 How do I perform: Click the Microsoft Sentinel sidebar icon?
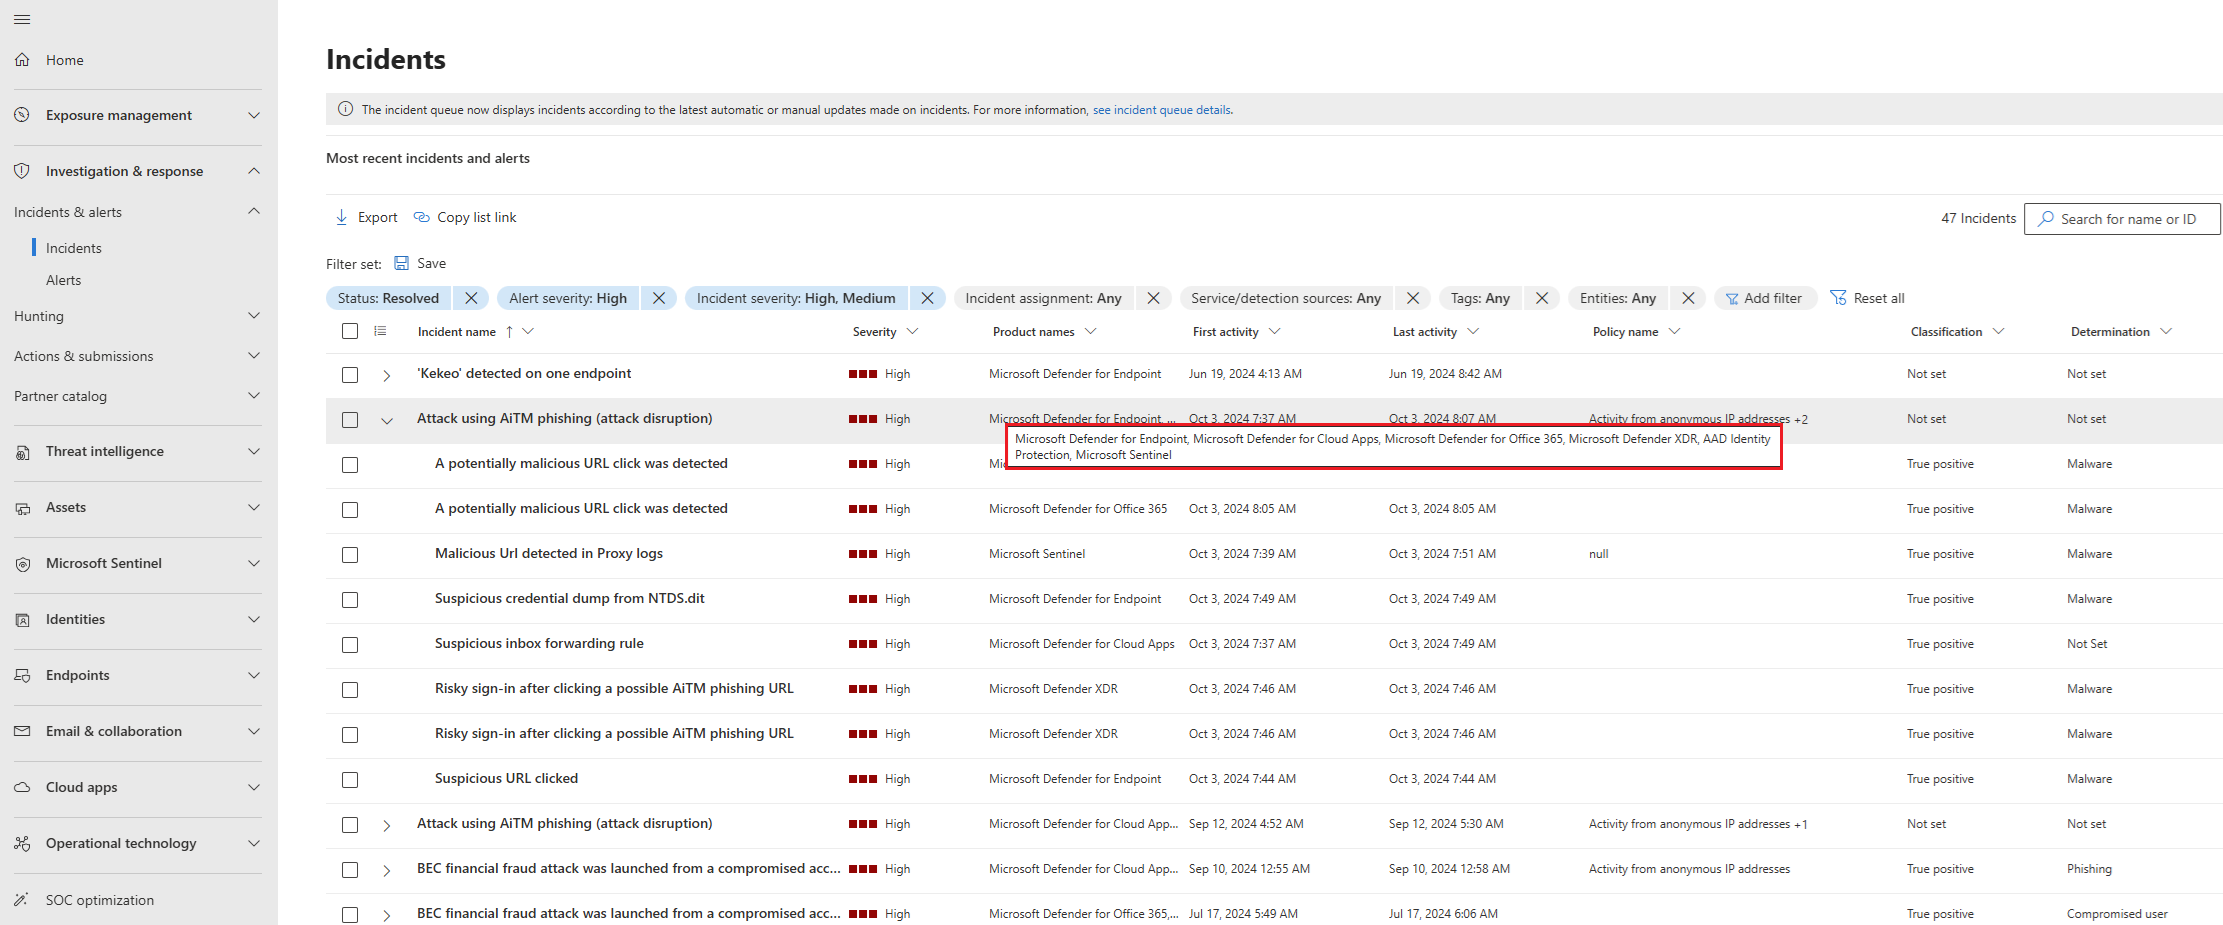click(x=22, y=564)
